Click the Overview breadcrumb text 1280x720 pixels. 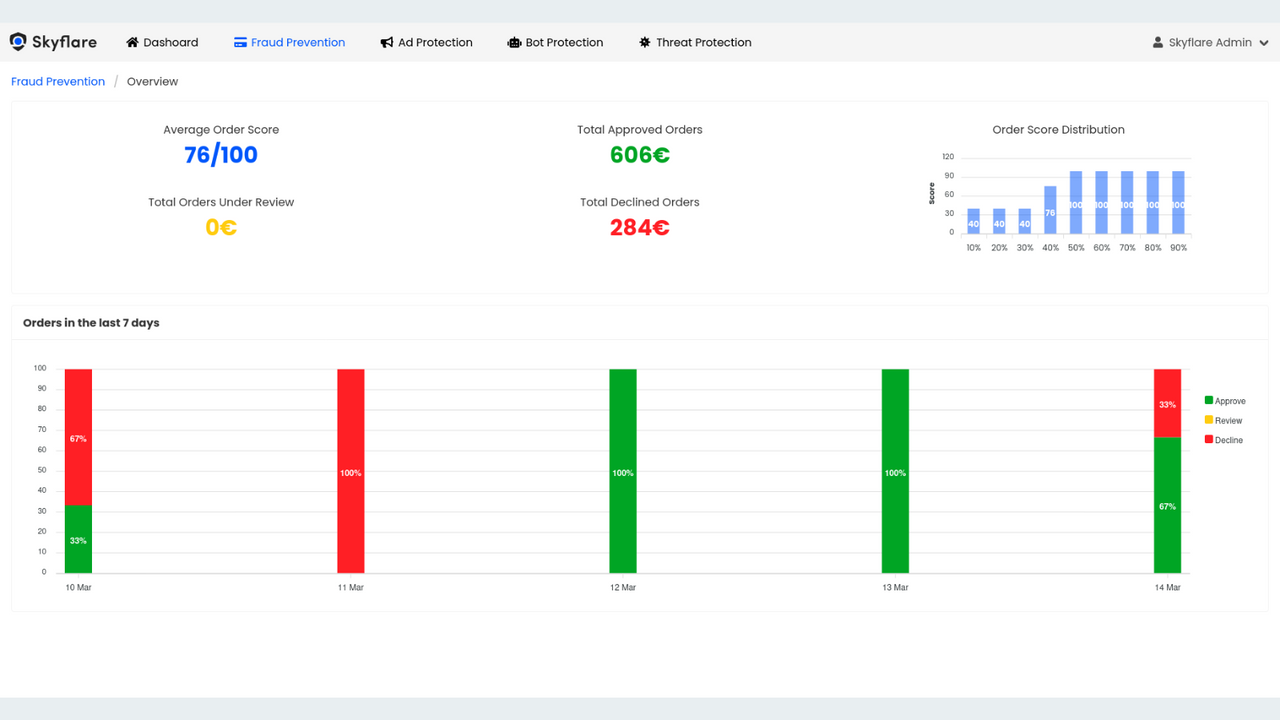click(152, 82)
